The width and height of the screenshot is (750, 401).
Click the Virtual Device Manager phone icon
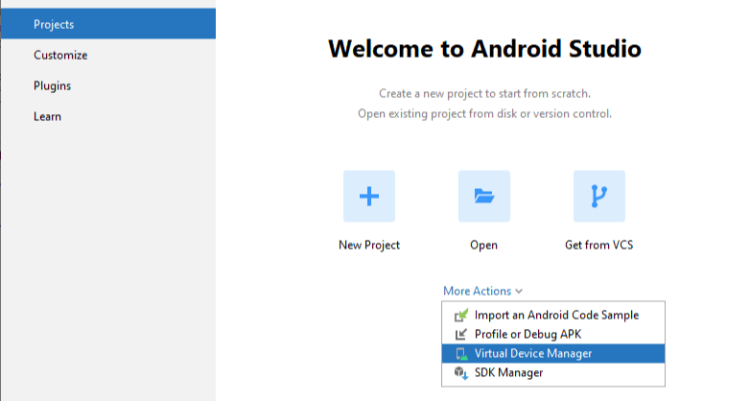[x=461, y=354]
